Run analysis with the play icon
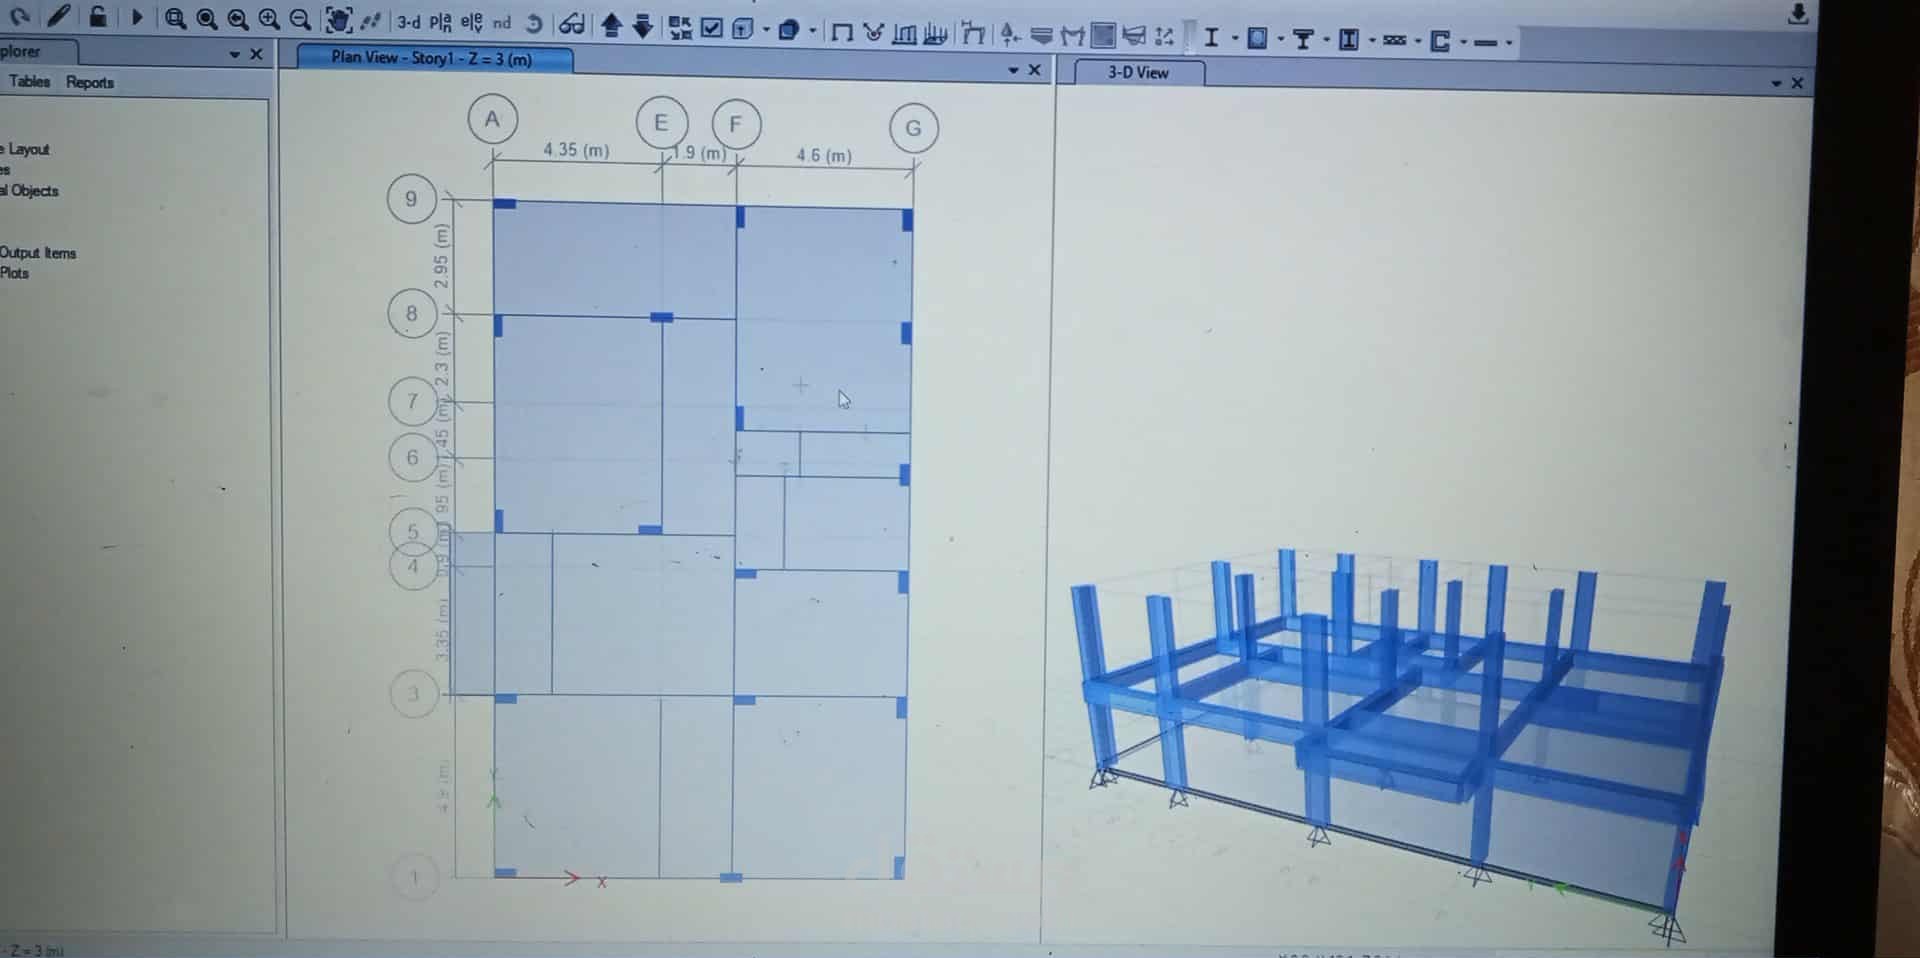The width and height of the screenshot is (1920, 958). [x=137, y=17]
